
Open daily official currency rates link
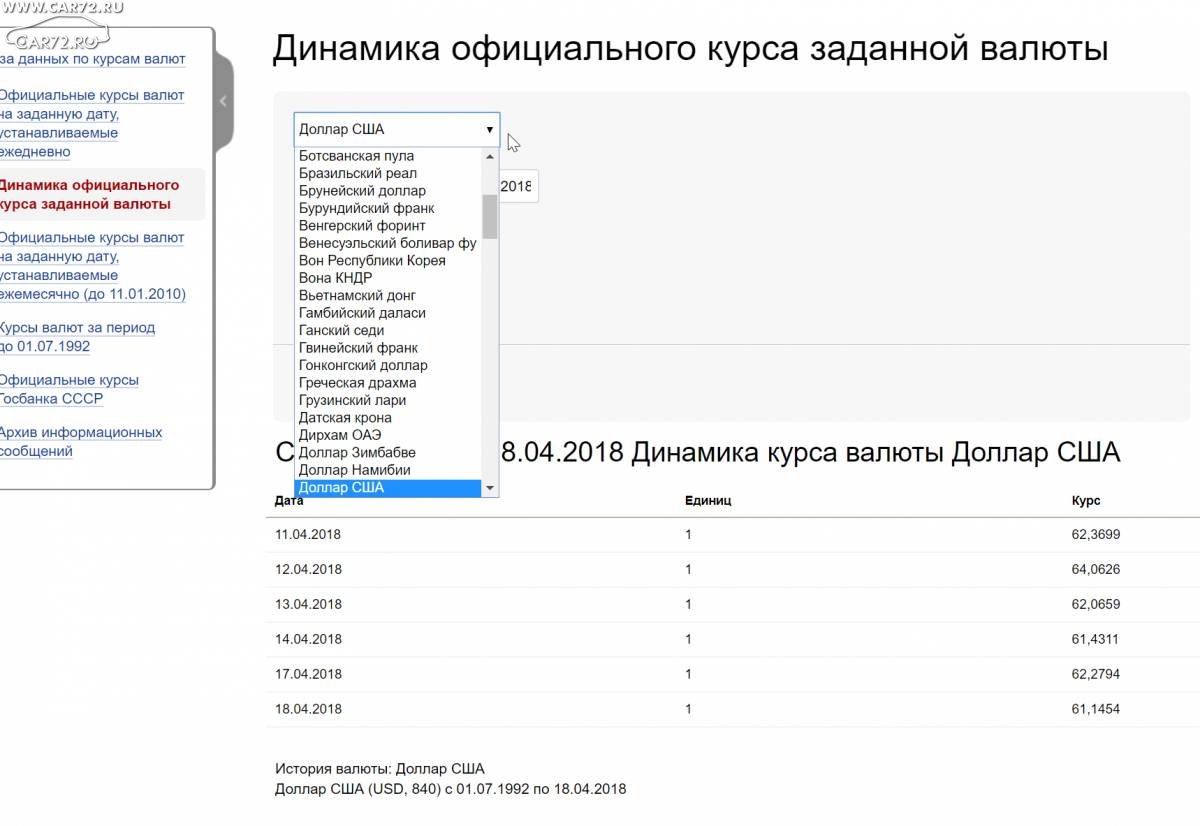[91, 124]
